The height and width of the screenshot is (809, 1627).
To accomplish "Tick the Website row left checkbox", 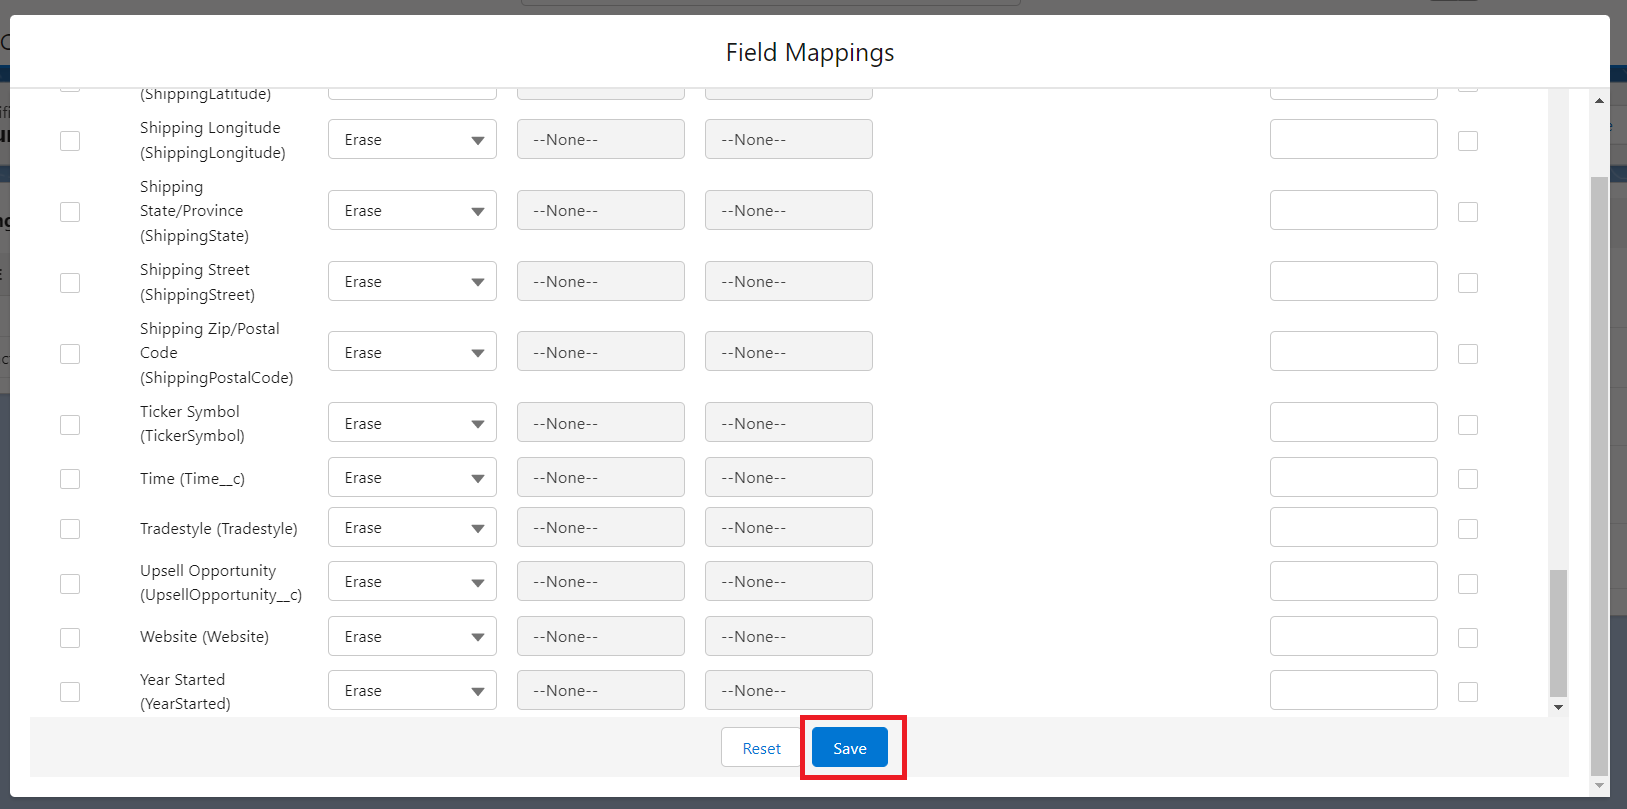I will point(70,638).
